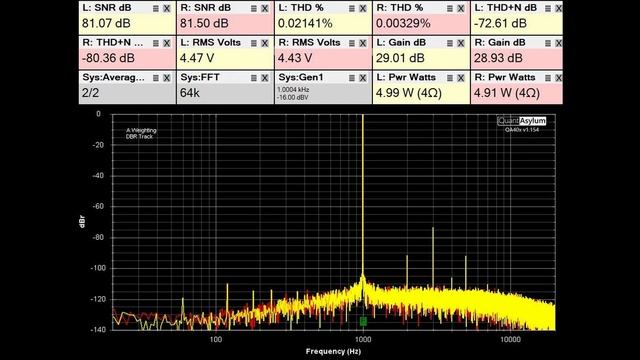Image resolution: width=640 pixels, height=360 pixels.
Task: Close the L: THD % tile
Action: (x=362, y=8)
